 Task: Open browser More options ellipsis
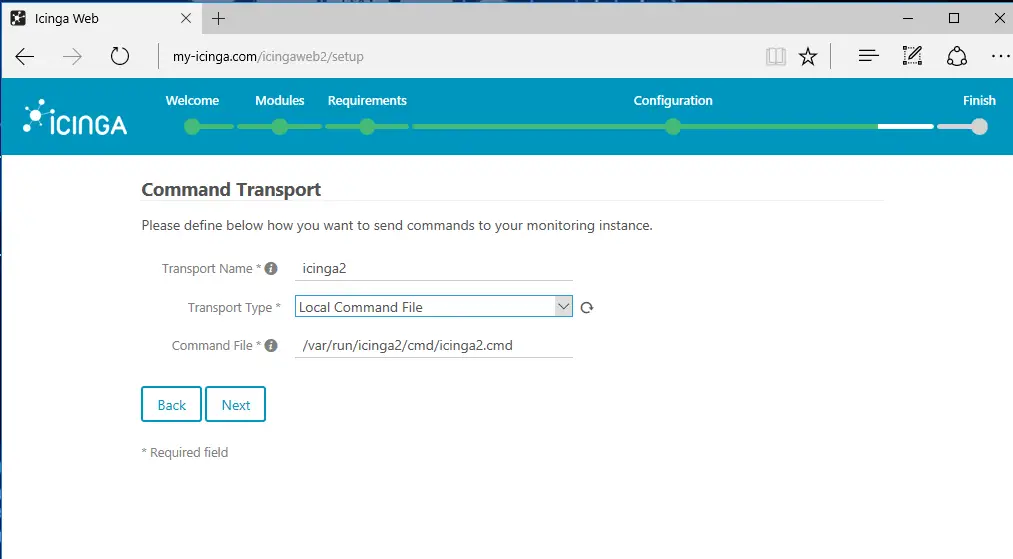pos(1000,56)
